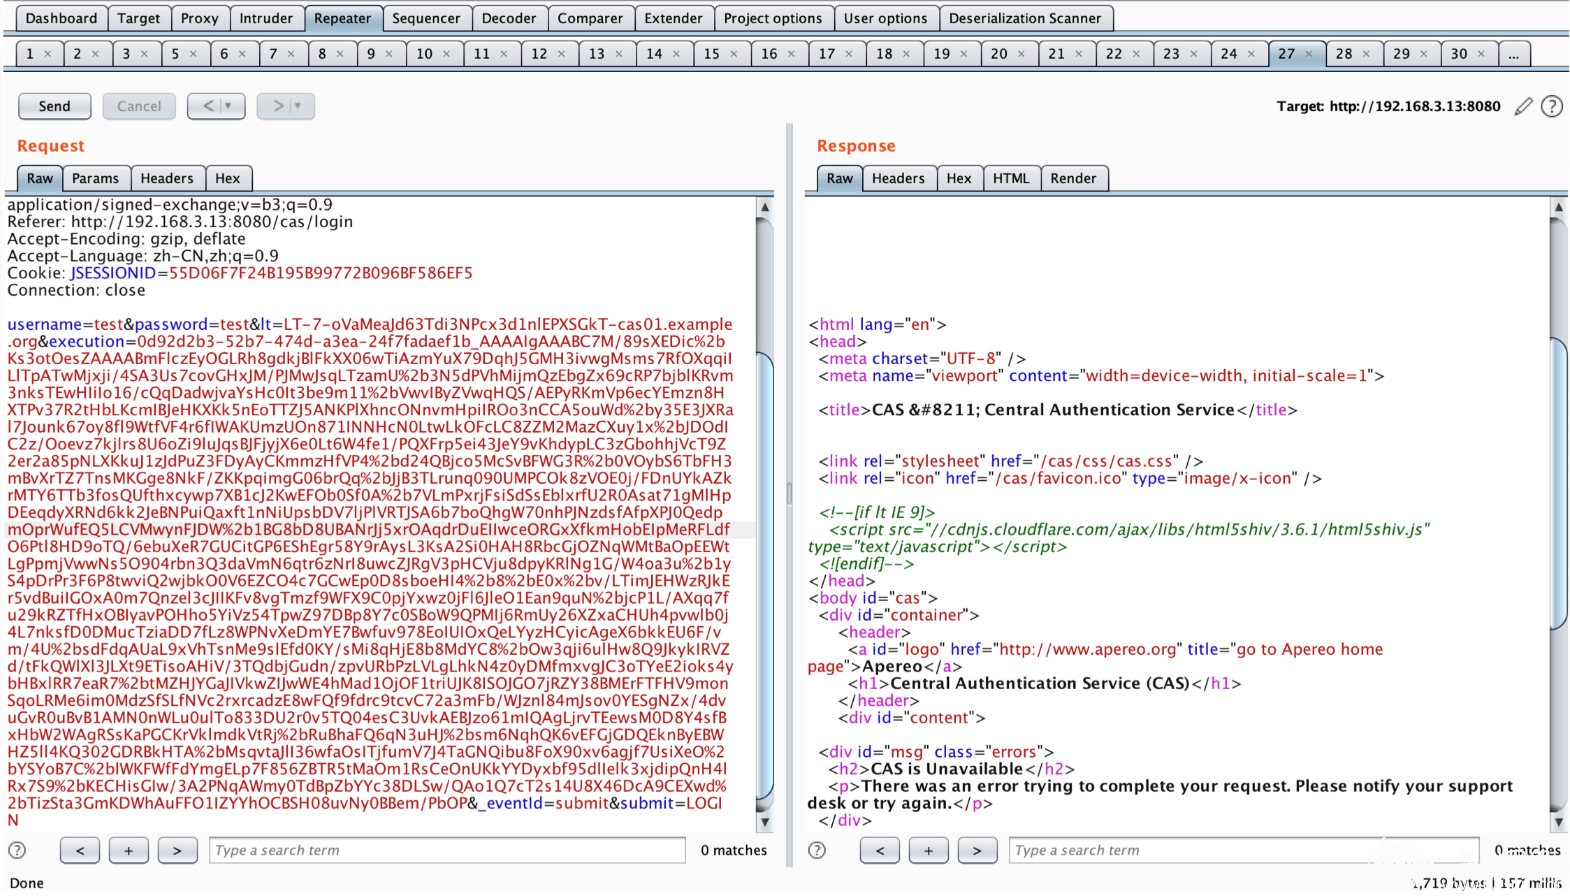Focus the response search field
The width and height of the screenshot is (1570, 896).
tap(1243, 850)
